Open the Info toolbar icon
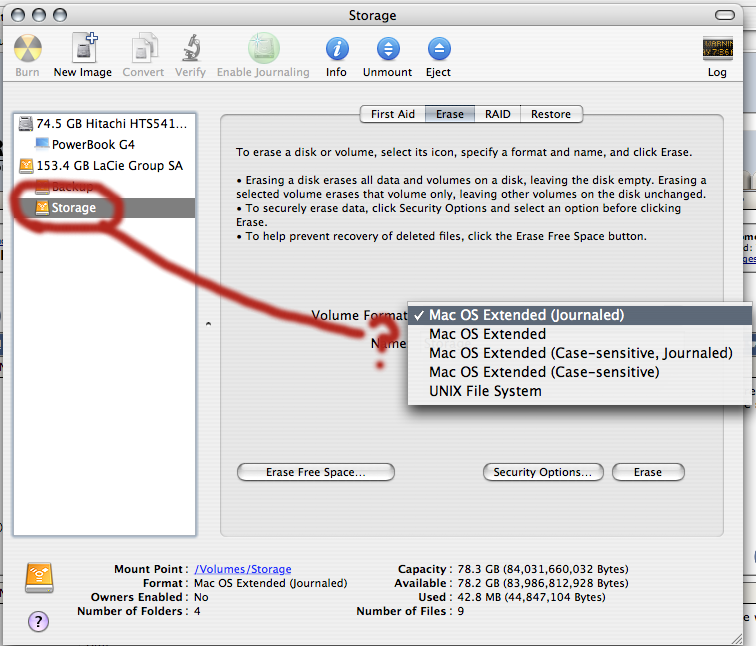The width and height of the screenshot is (756, 646). point(337,49)
